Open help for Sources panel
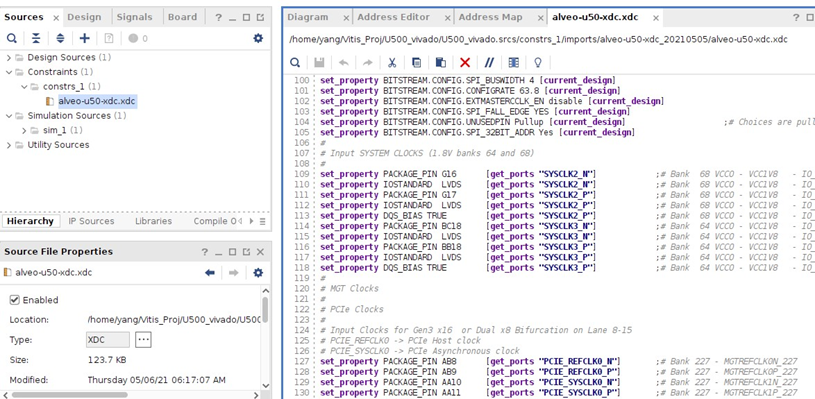815x399 pixels. [x=218, y=17]
